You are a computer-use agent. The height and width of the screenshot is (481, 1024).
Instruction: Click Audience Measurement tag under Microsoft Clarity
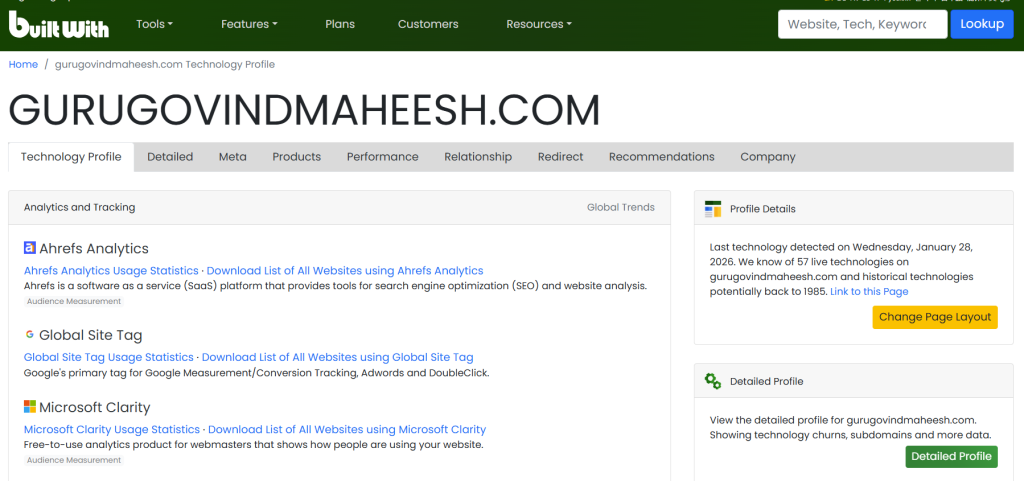pyautogui.click(x=74, y=460)
